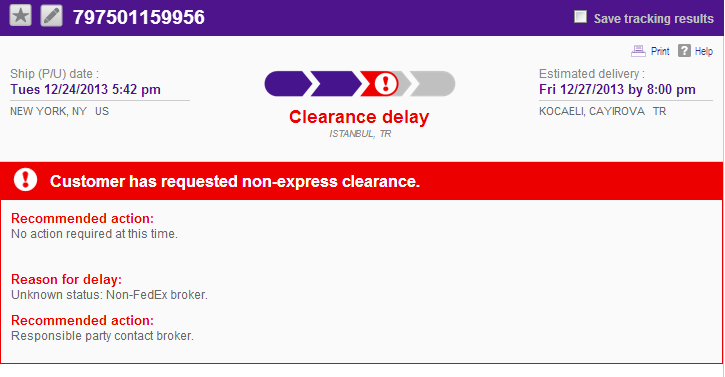
Task: Select the first purple progress stage
Action: click(x=288, y=84)
